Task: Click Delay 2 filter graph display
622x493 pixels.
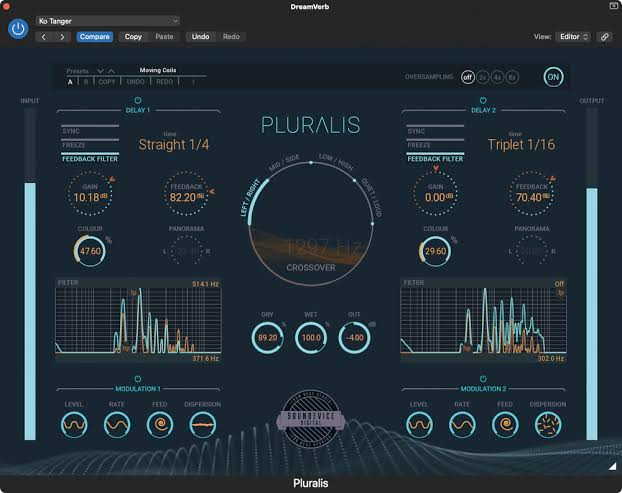Action: point(484,320)
